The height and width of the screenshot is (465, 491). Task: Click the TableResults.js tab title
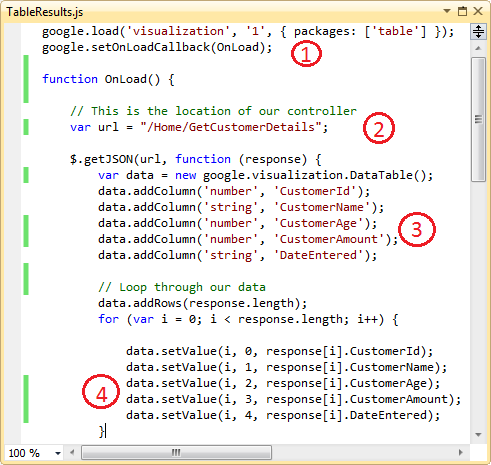(x=44, y=12)
